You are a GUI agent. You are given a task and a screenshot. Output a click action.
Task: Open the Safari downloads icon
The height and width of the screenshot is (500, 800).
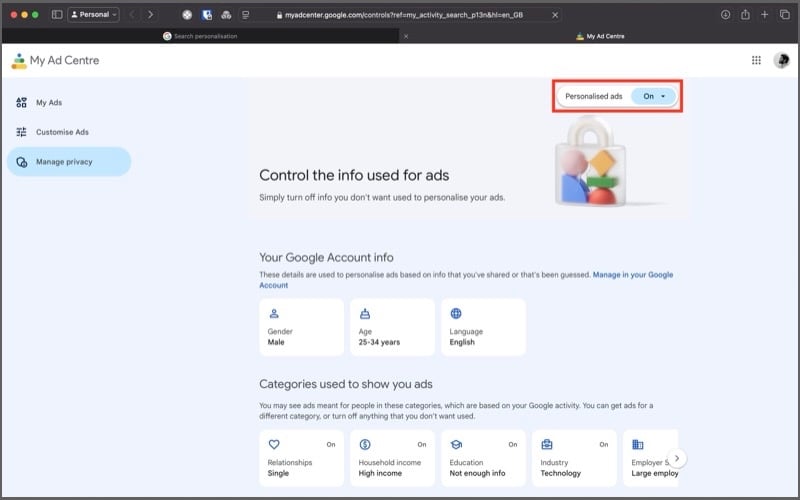(726, 15)
